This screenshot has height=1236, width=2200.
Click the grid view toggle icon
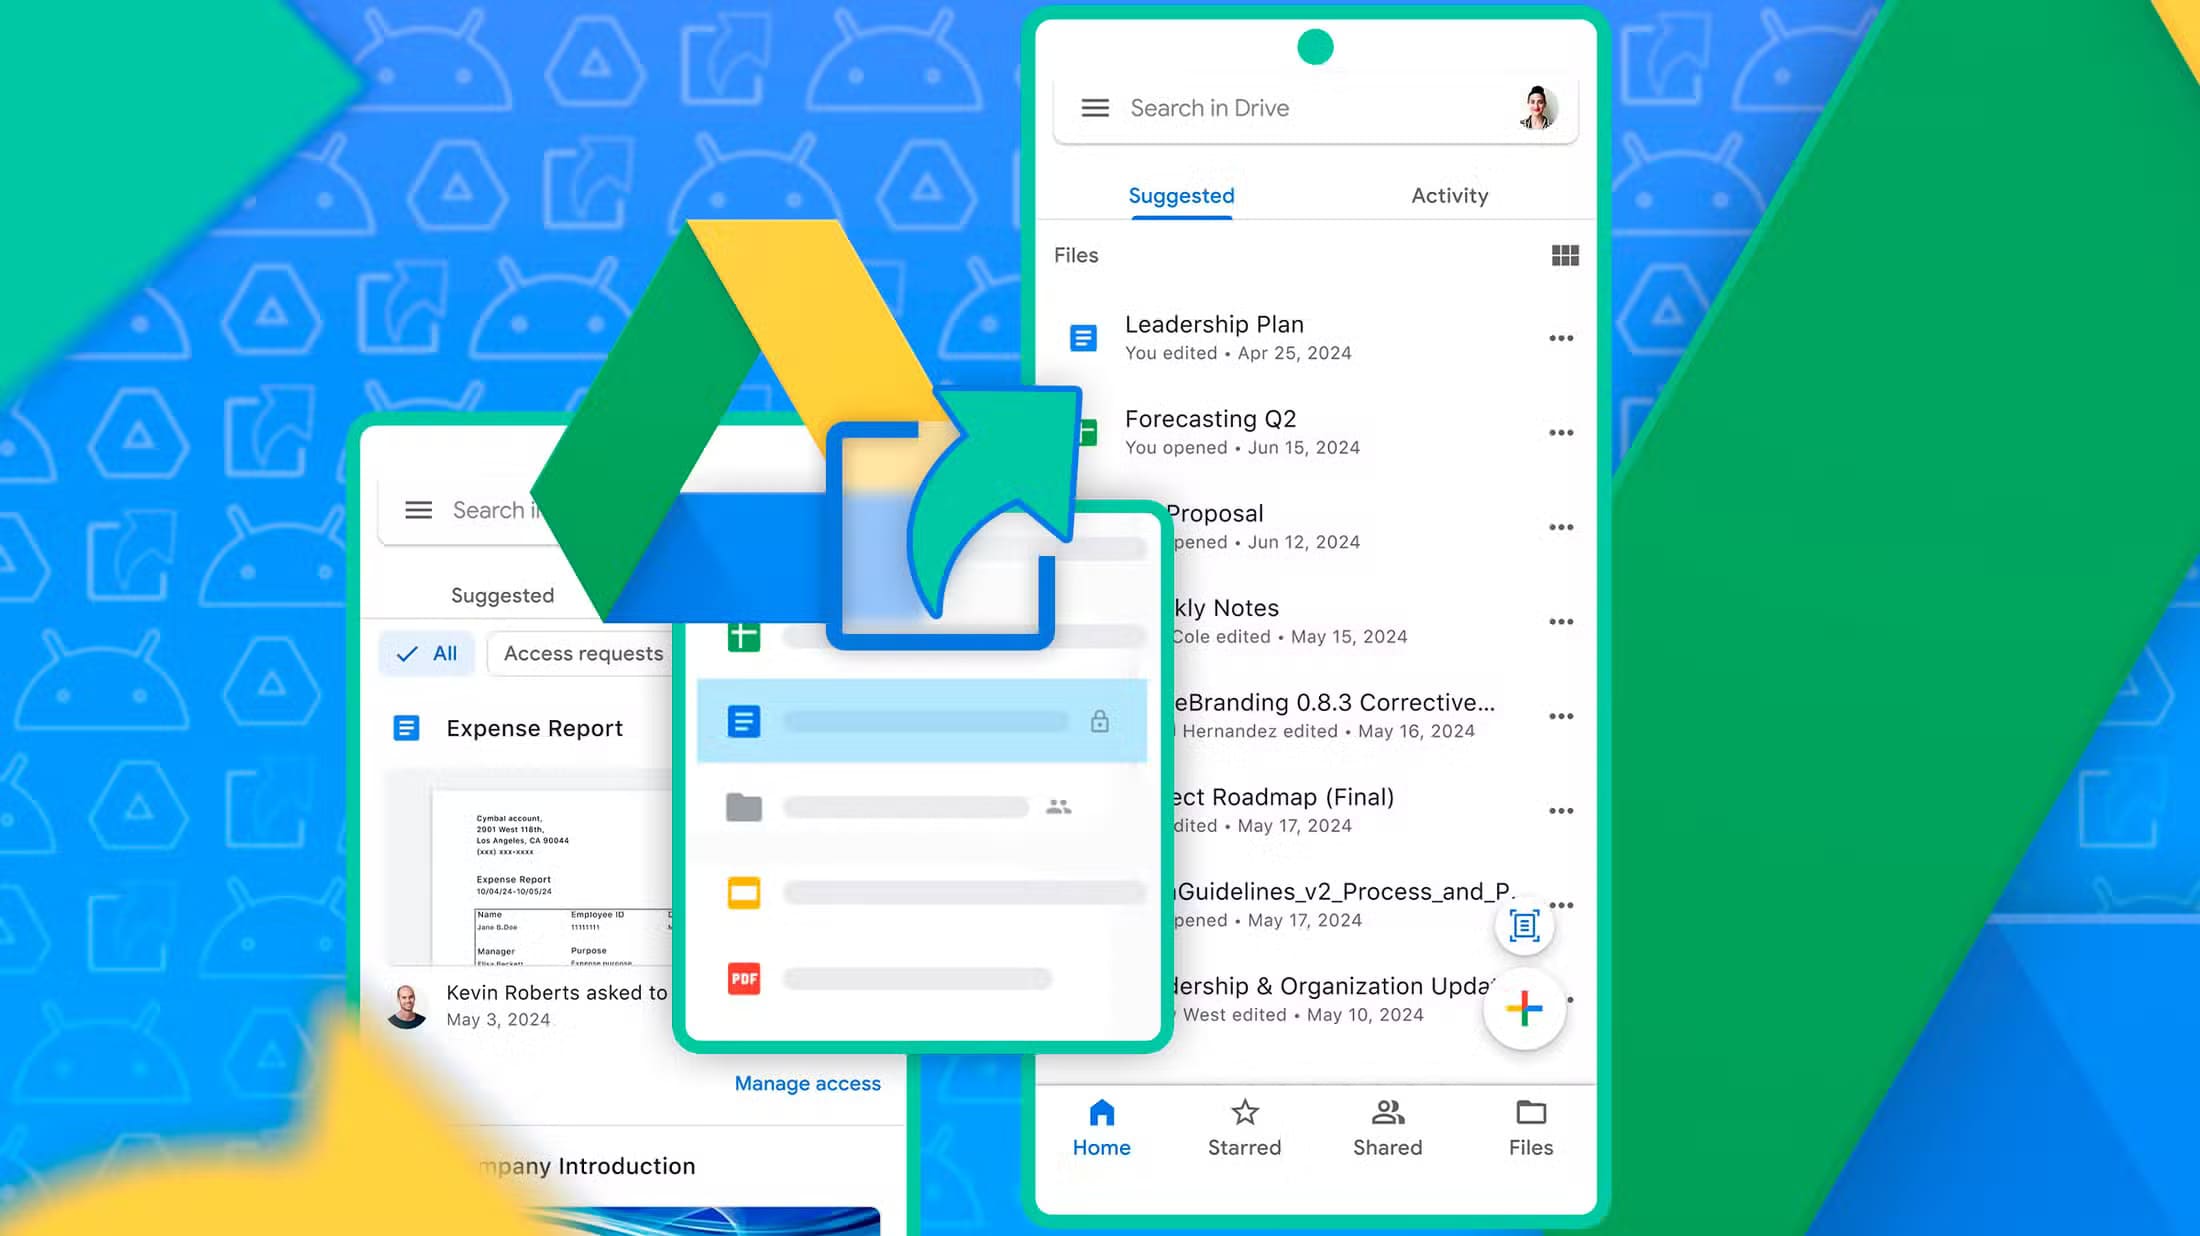point(1564,254)
